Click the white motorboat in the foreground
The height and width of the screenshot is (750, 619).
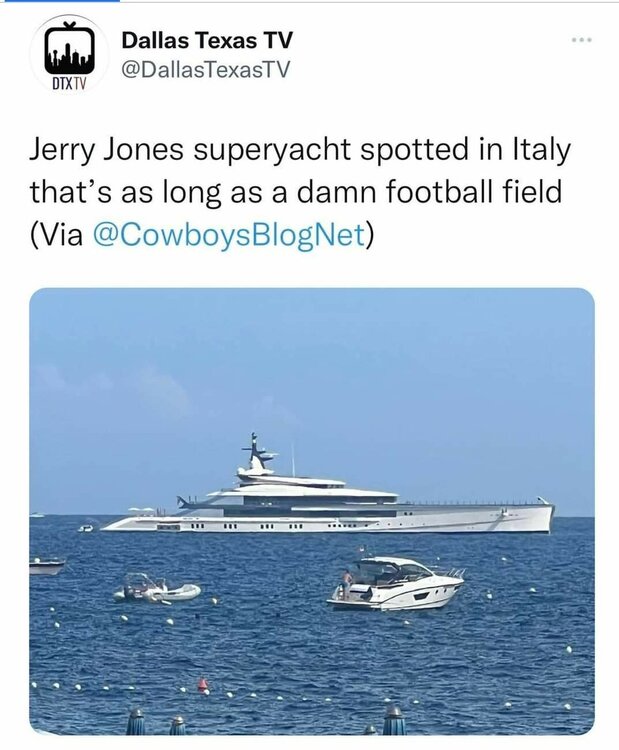click(x=395, y=585)
